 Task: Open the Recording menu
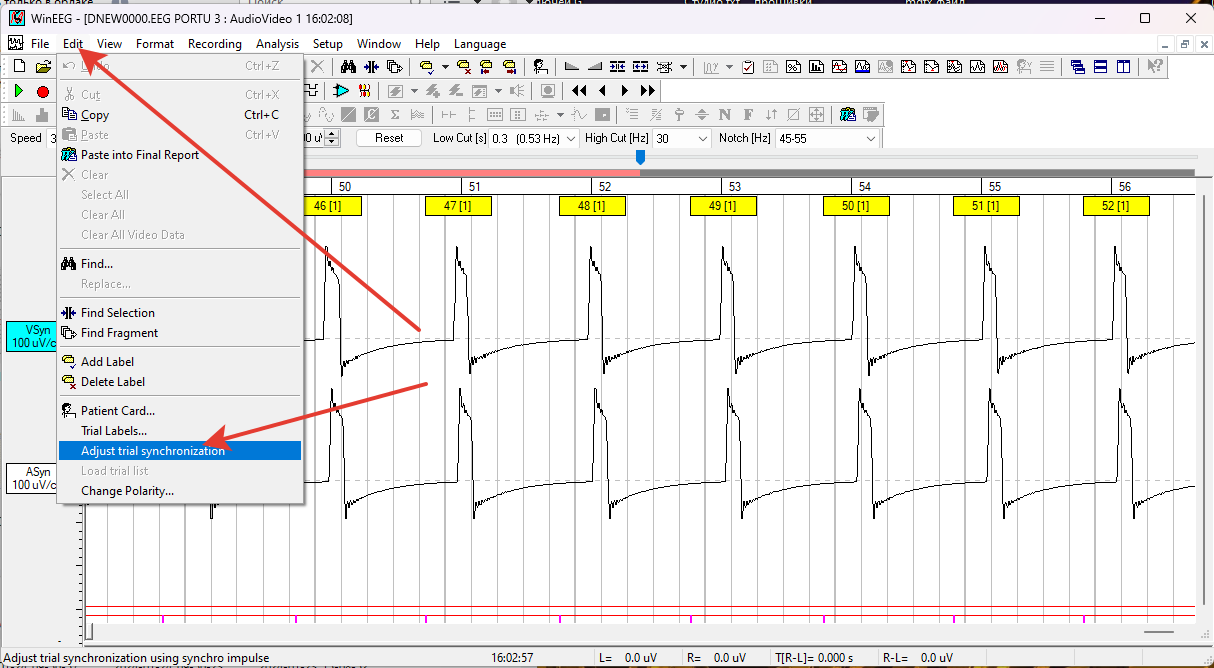click(215, 44)
